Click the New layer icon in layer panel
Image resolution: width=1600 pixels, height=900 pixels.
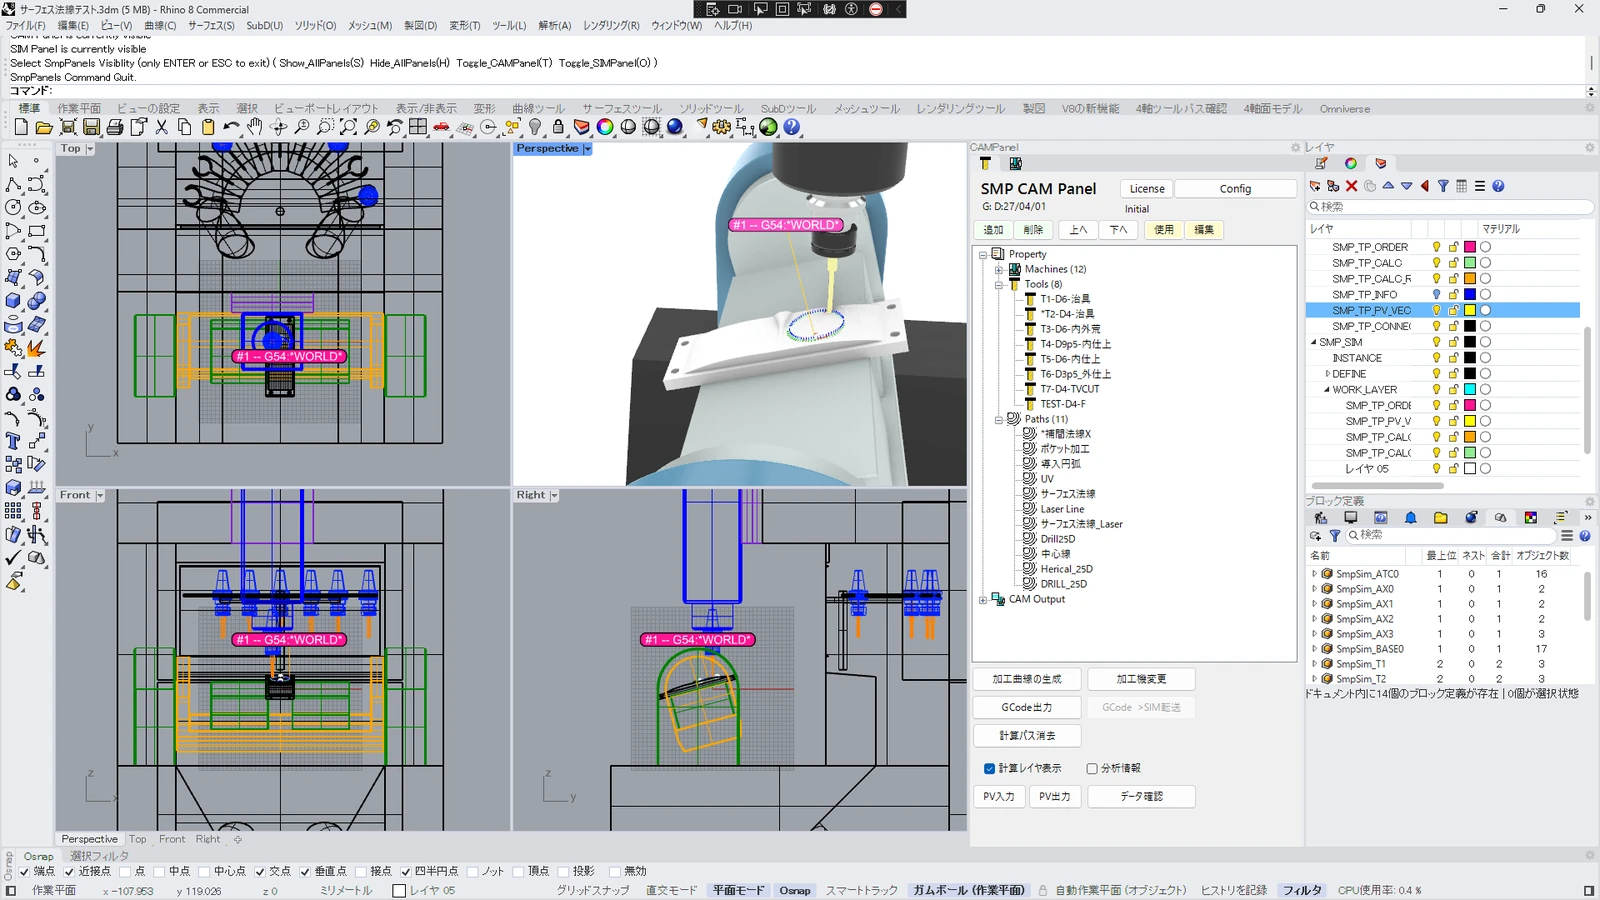pos(1315,186)
